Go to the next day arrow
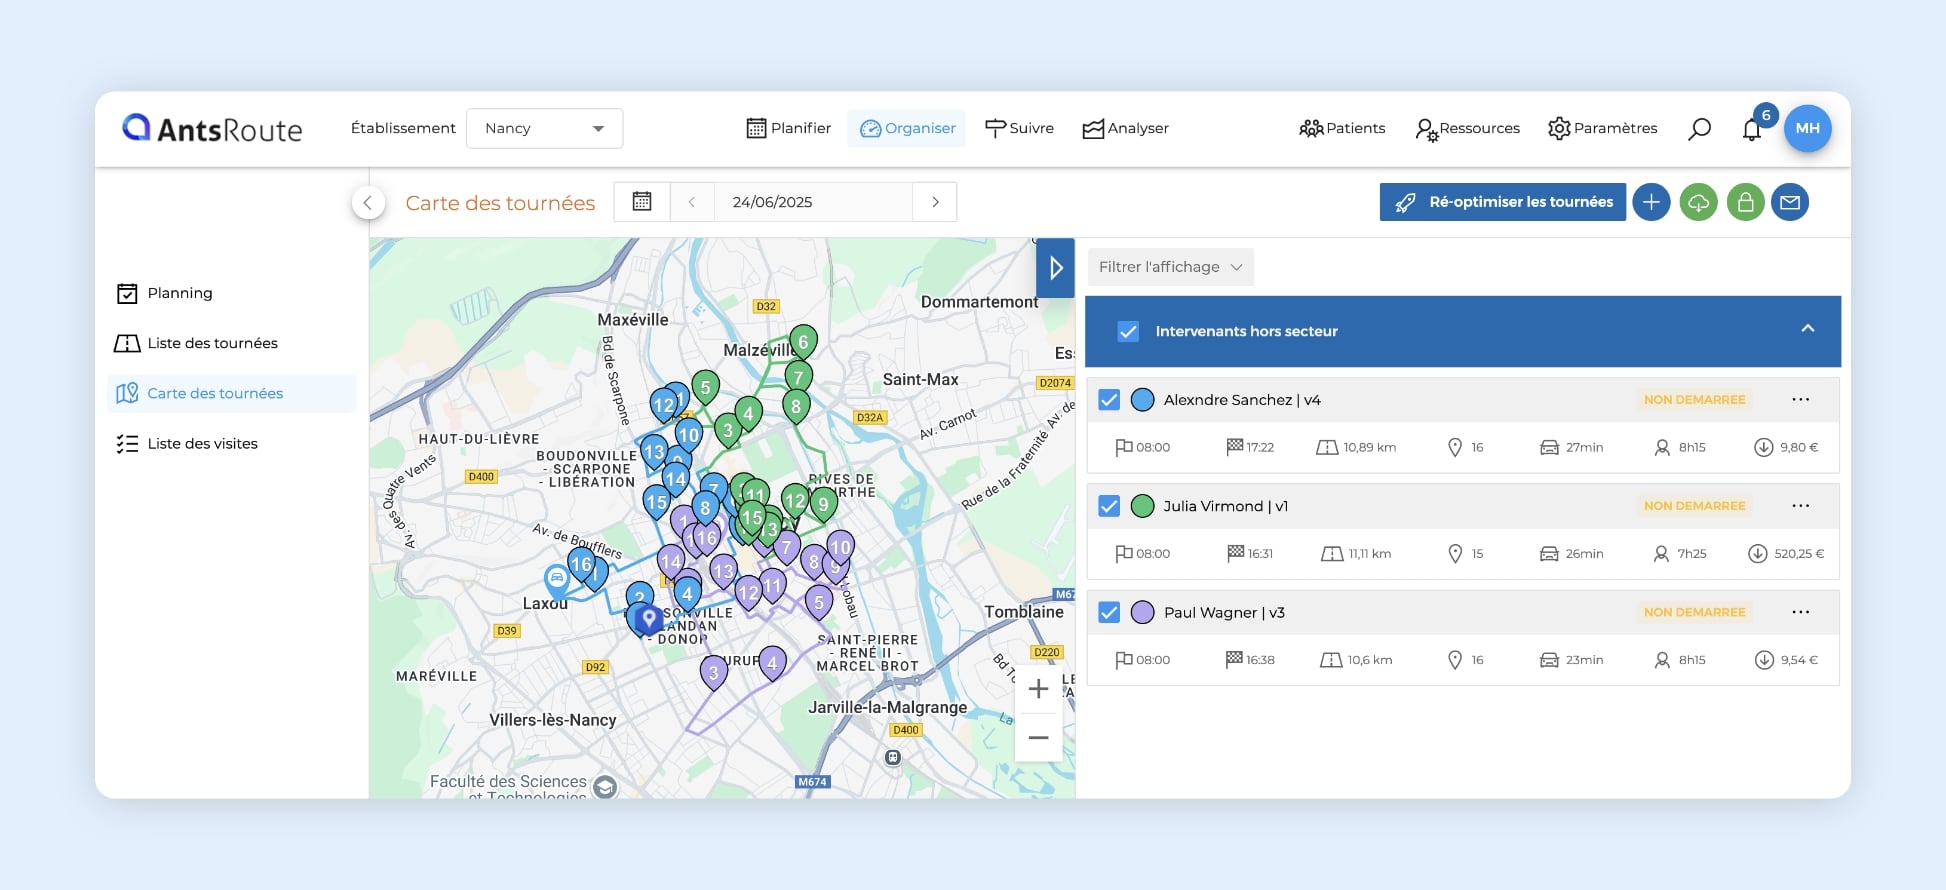 [935, 201]
